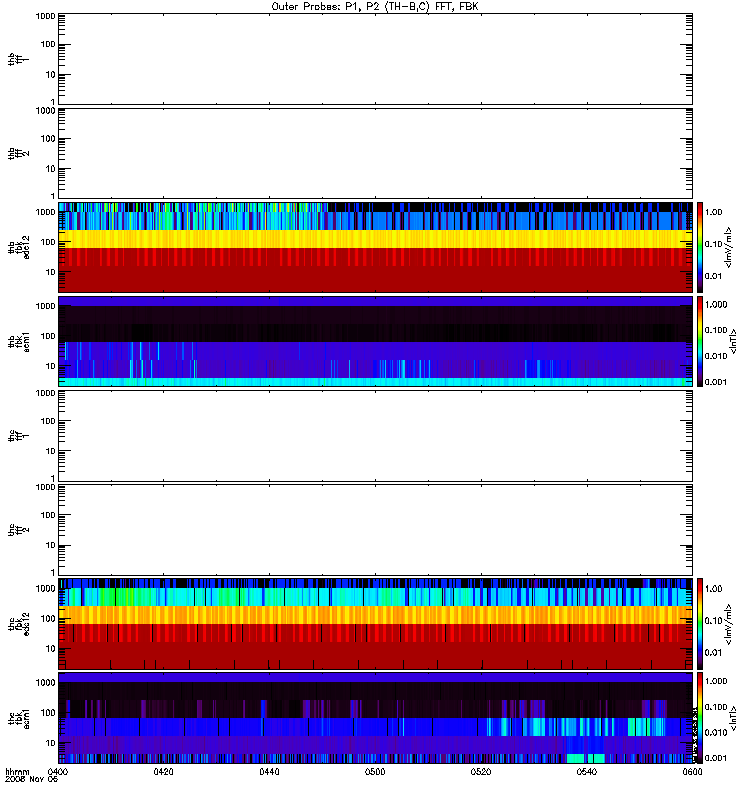Click the 100 tick of the thb fff 2 panel
Image resolution: width=750 pixels, height=800 pixels.
pos(48,139)
